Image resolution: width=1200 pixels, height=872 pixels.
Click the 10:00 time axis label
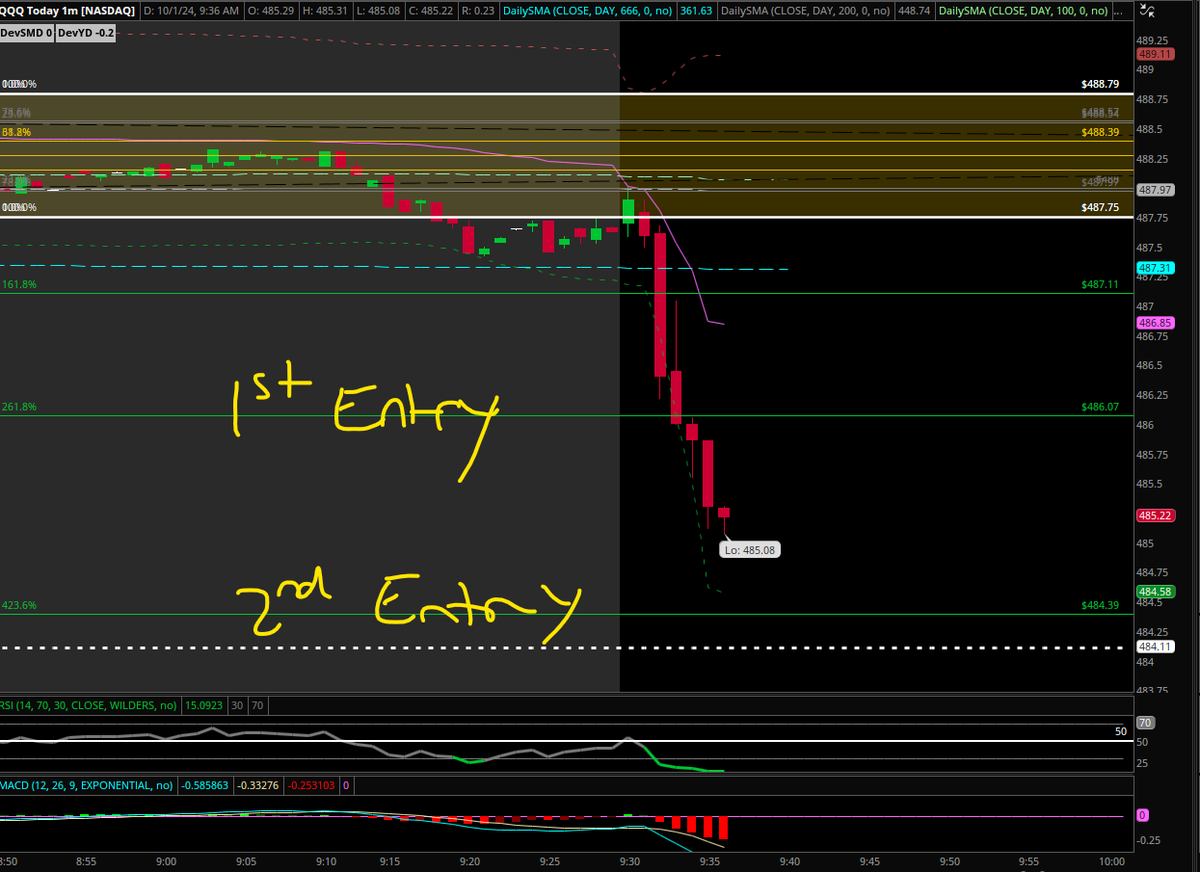click(x=1113, y=861)
